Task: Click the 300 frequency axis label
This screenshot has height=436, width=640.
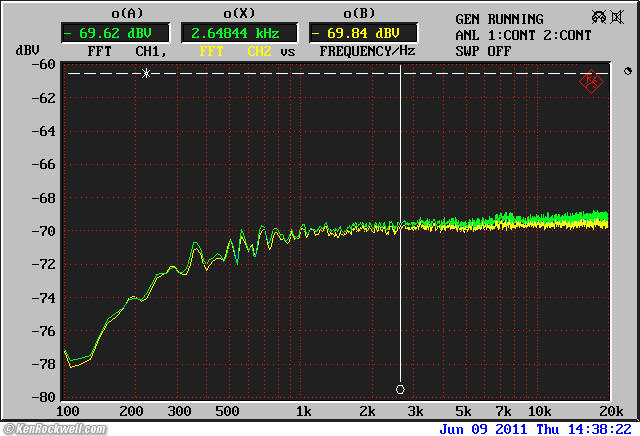Action: (x=179, y=411)
